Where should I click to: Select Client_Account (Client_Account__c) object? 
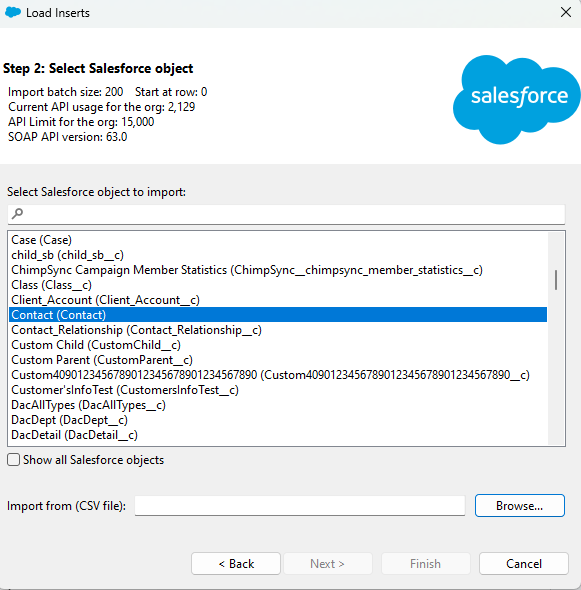(x=278, y=300)
